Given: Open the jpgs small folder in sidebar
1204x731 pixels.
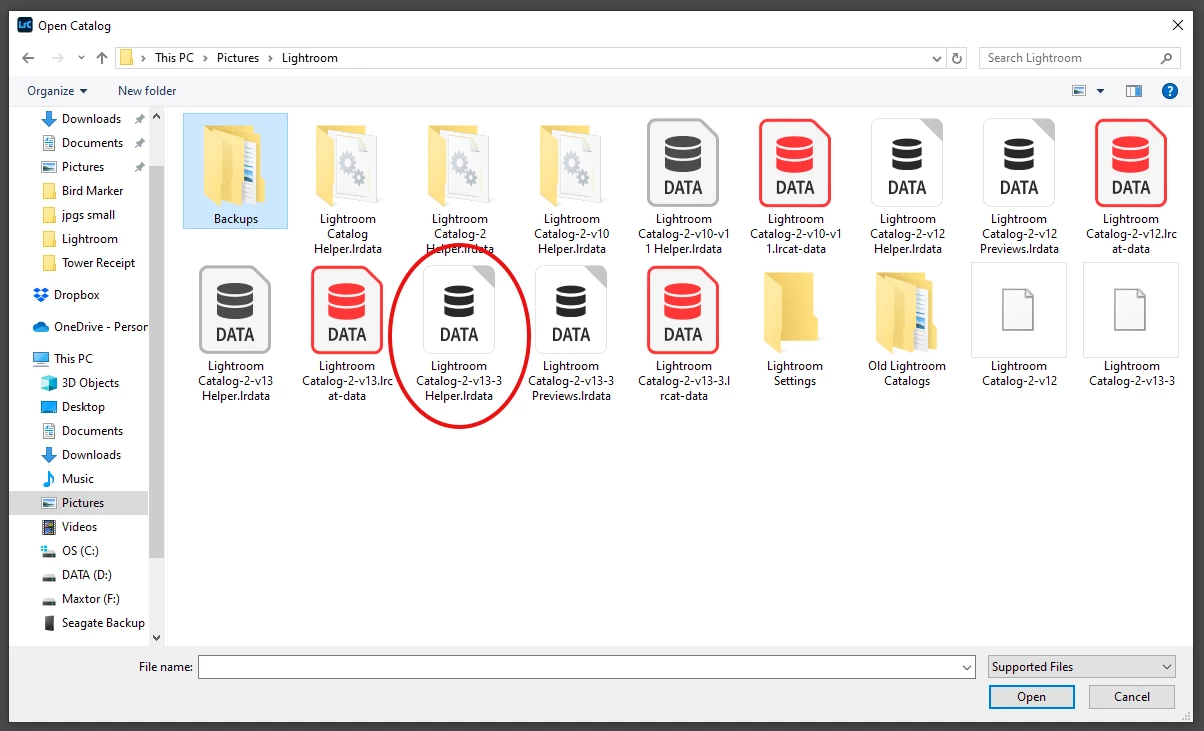Looking at the screenshot, I should pyautogui.click(x=88, y=215).
